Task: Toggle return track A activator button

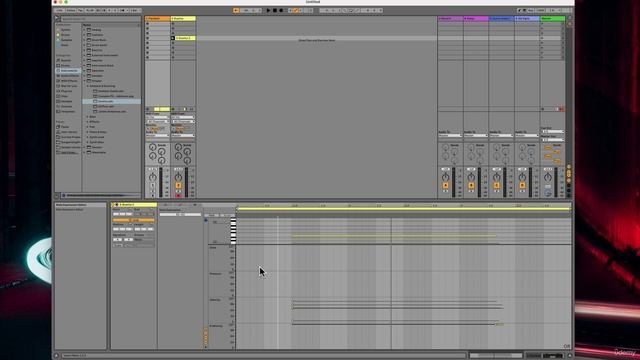Action: [446, 186]
